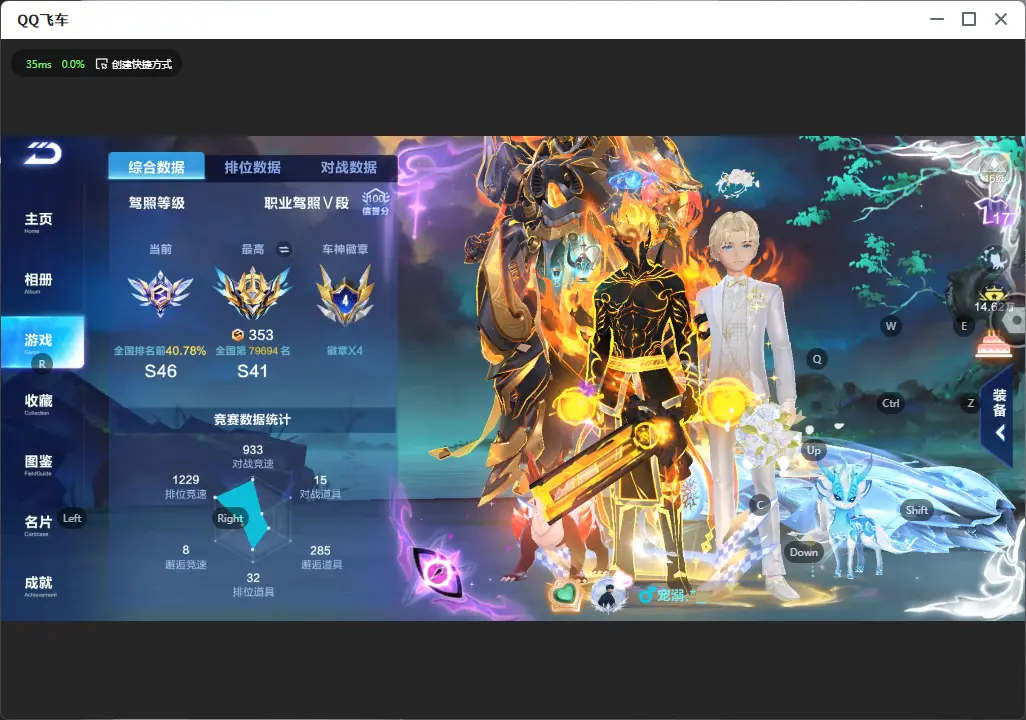Click the 徽章X4 label
This screenshot has height=720, width=1026.
pyautogui.click(x=345, y=351)
